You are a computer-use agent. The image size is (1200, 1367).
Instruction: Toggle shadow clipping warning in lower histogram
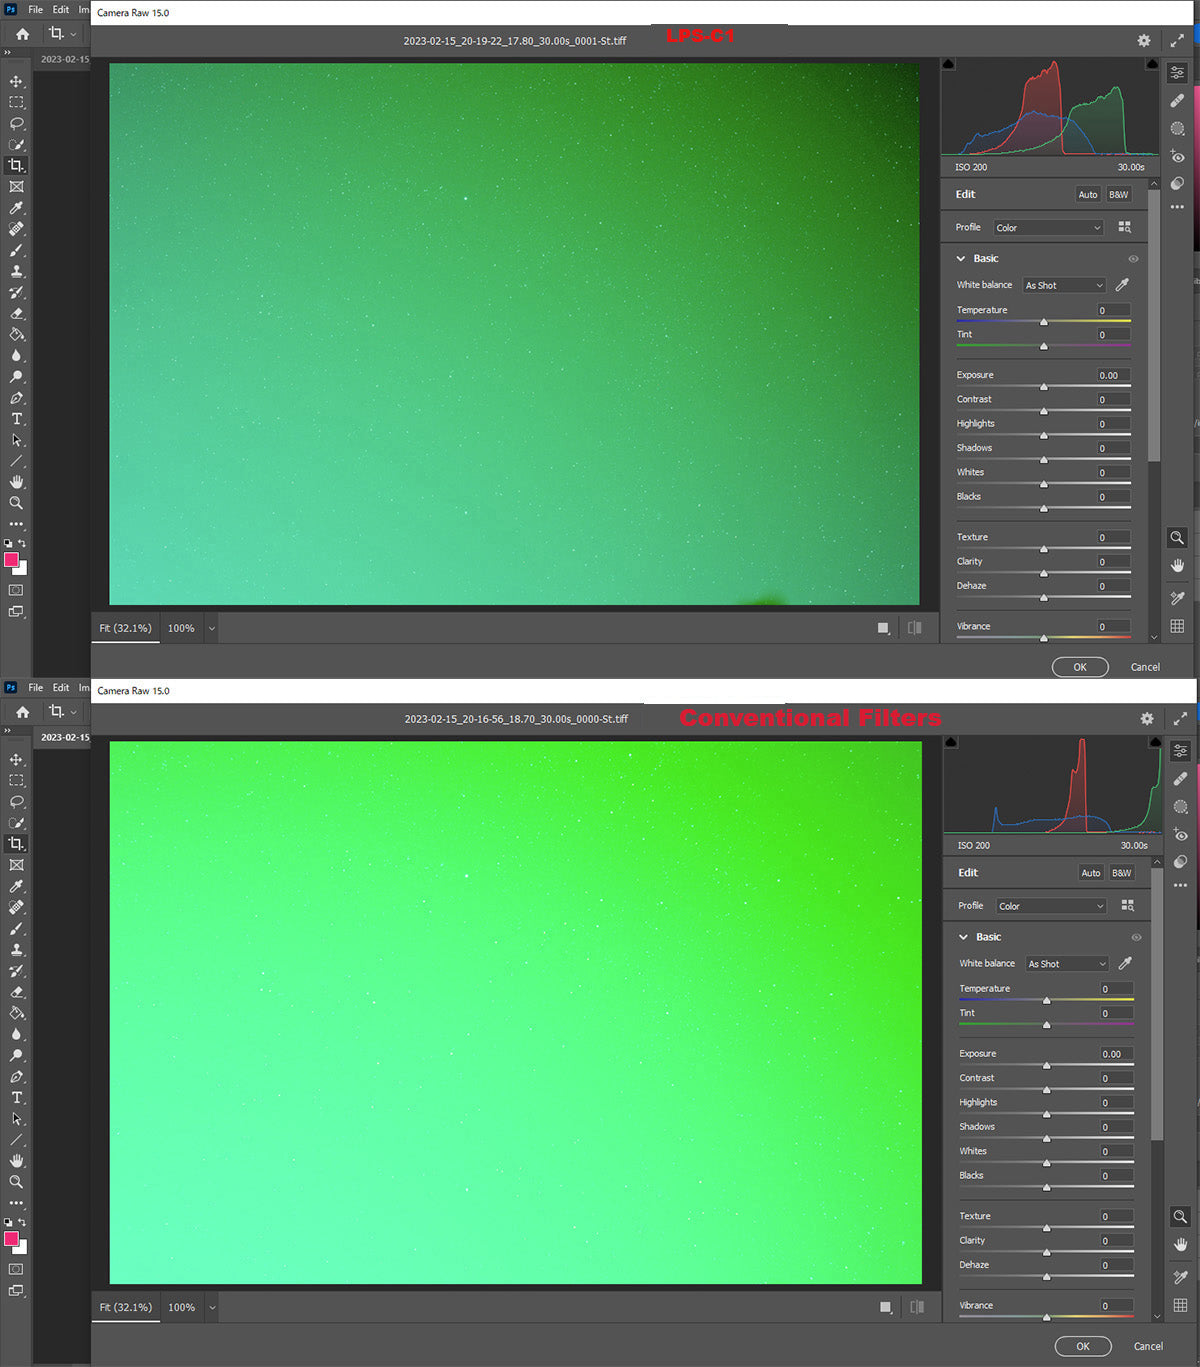[951, 742]
